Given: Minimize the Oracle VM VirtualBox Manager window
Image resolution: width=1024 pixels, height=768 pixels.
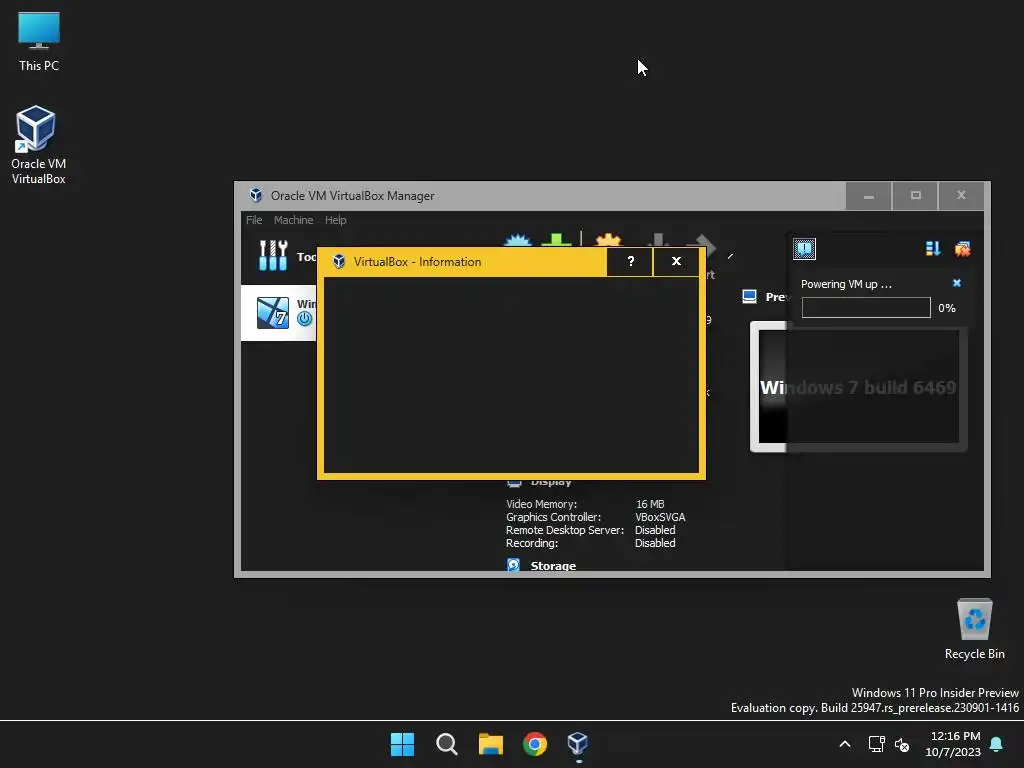Looking at the screenshot, I should [x=869, y=196].
